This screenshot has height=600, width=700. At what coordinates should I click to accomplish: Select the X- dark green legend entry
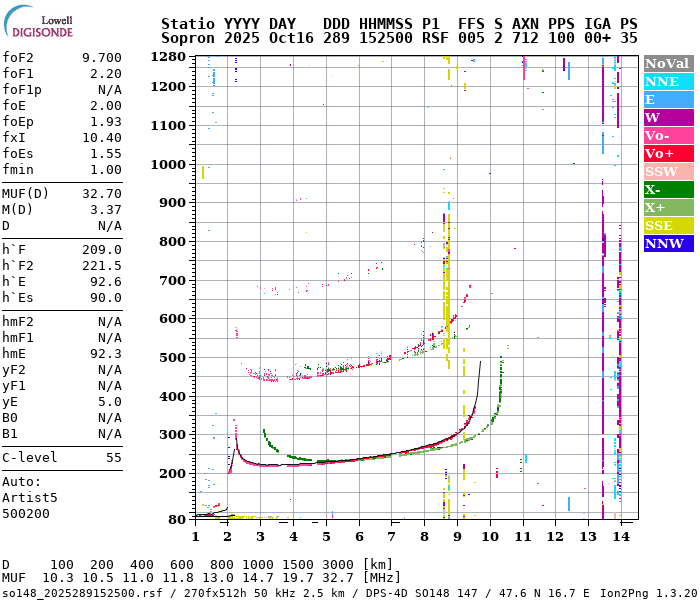point(667,189)
